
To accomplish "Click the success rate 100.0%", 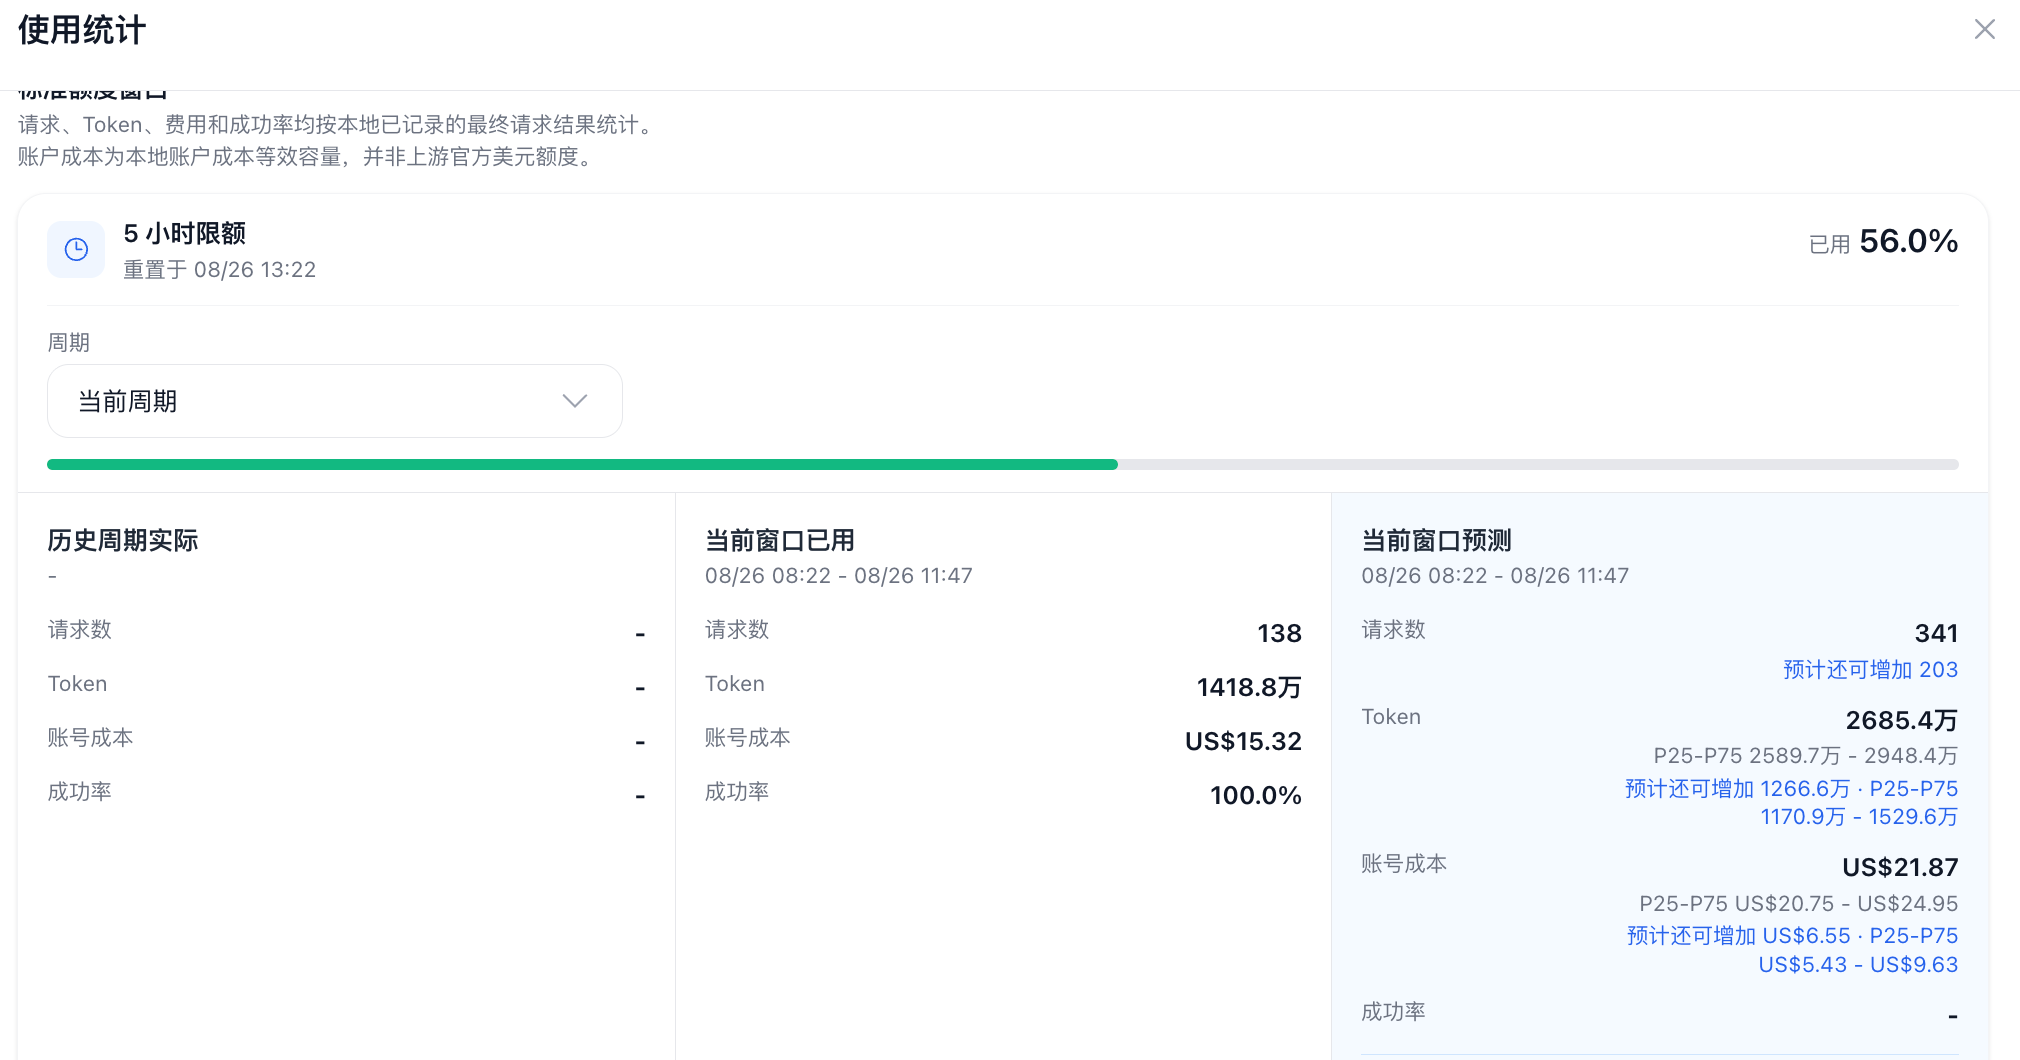I will tap(1256, 795).
